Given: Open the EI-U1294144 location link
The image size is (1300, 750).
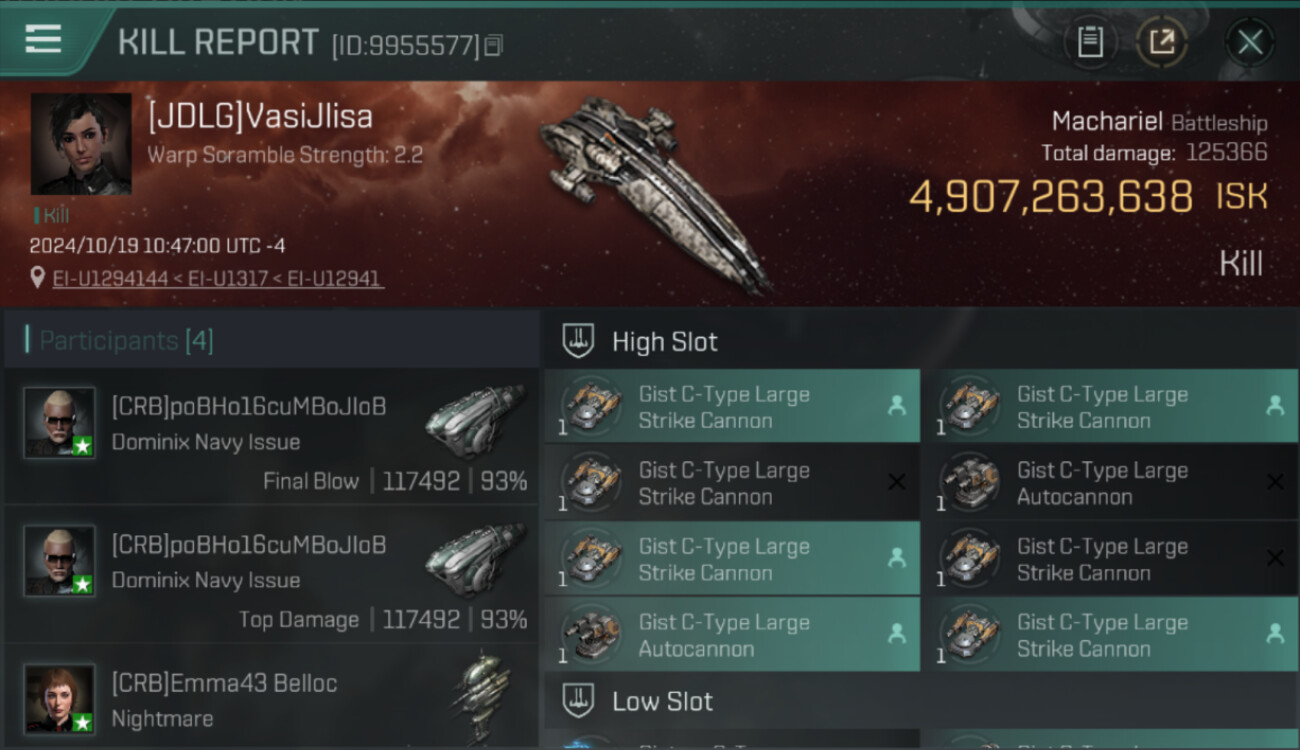Looking at the screenshot, I should point(110,279).
